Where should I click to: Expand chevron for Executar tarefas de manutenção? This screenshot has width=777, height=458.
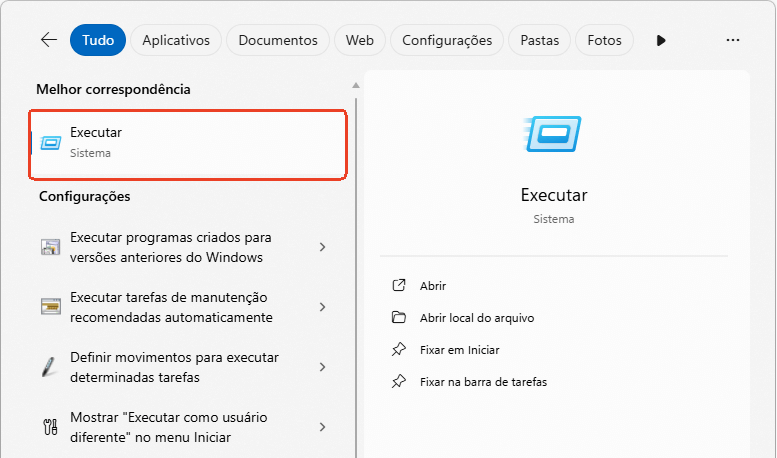[x=323, y=307]
